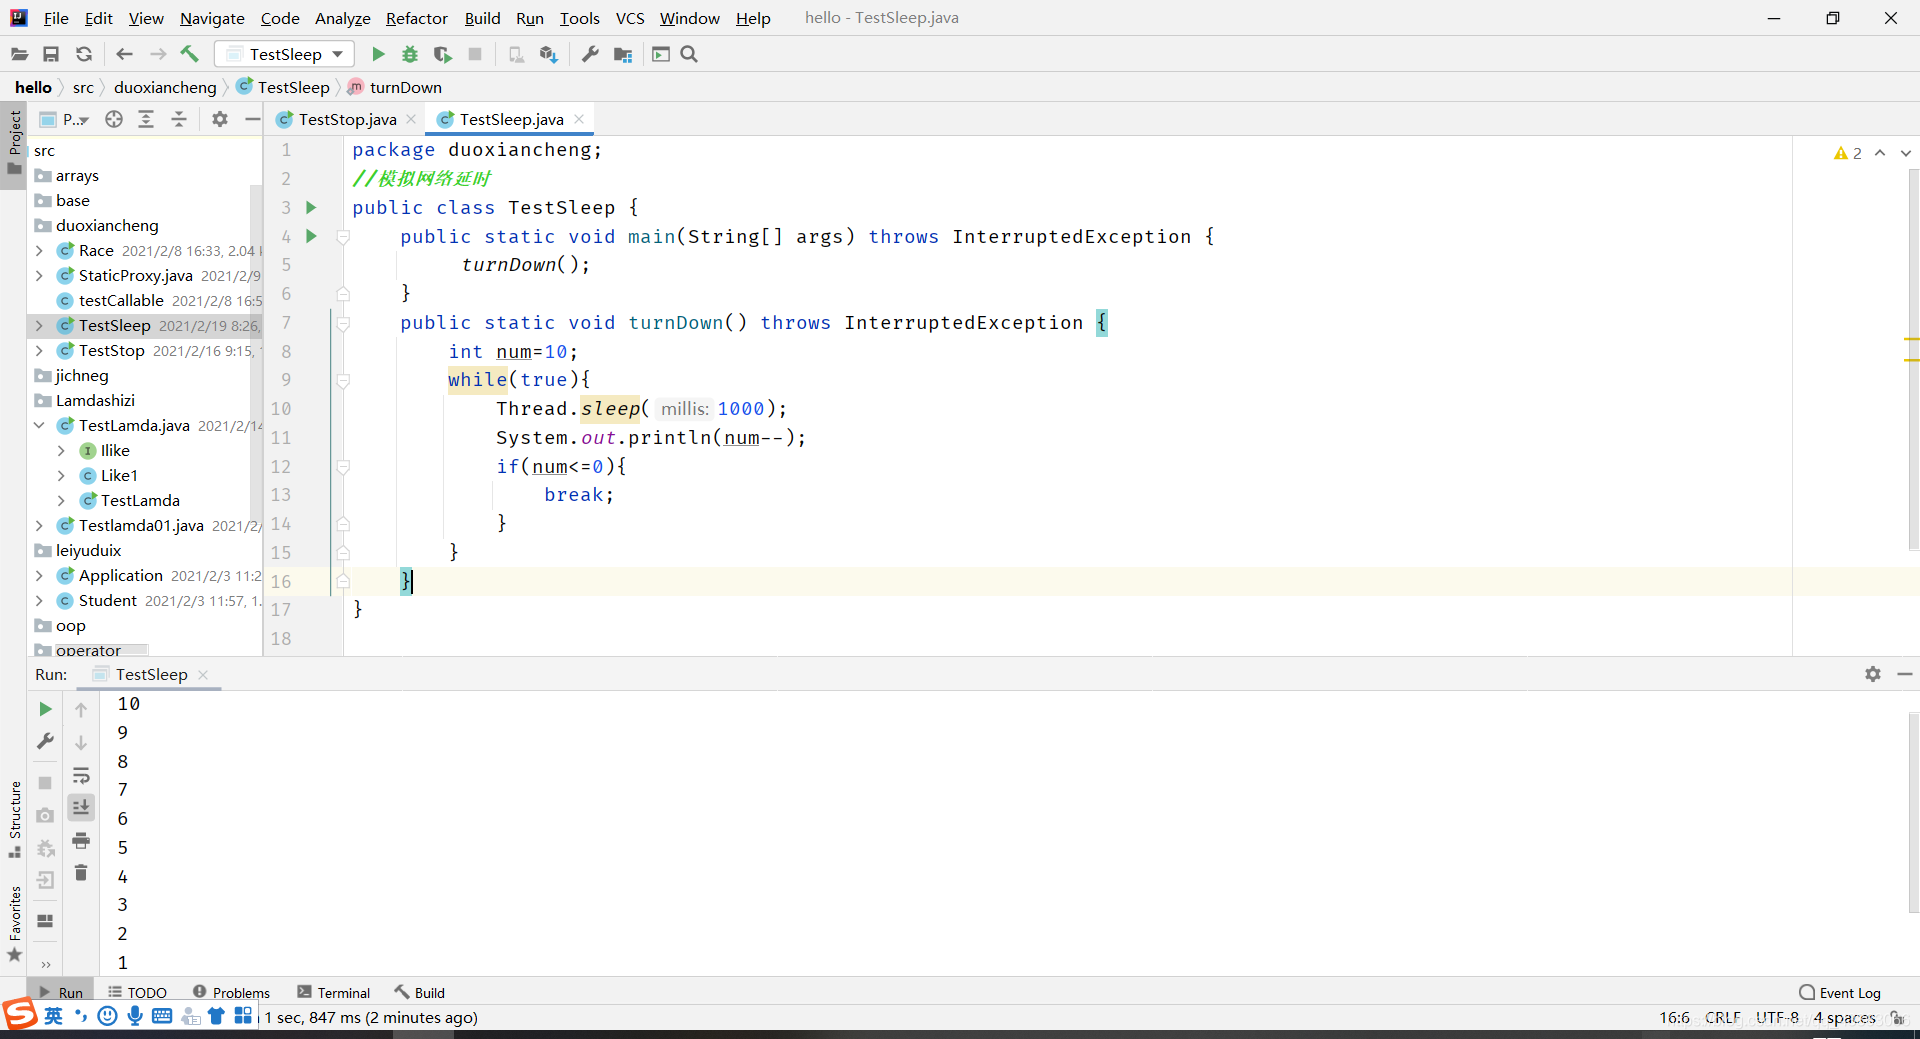Click the Select Opened File target icon

click(114, 119)
